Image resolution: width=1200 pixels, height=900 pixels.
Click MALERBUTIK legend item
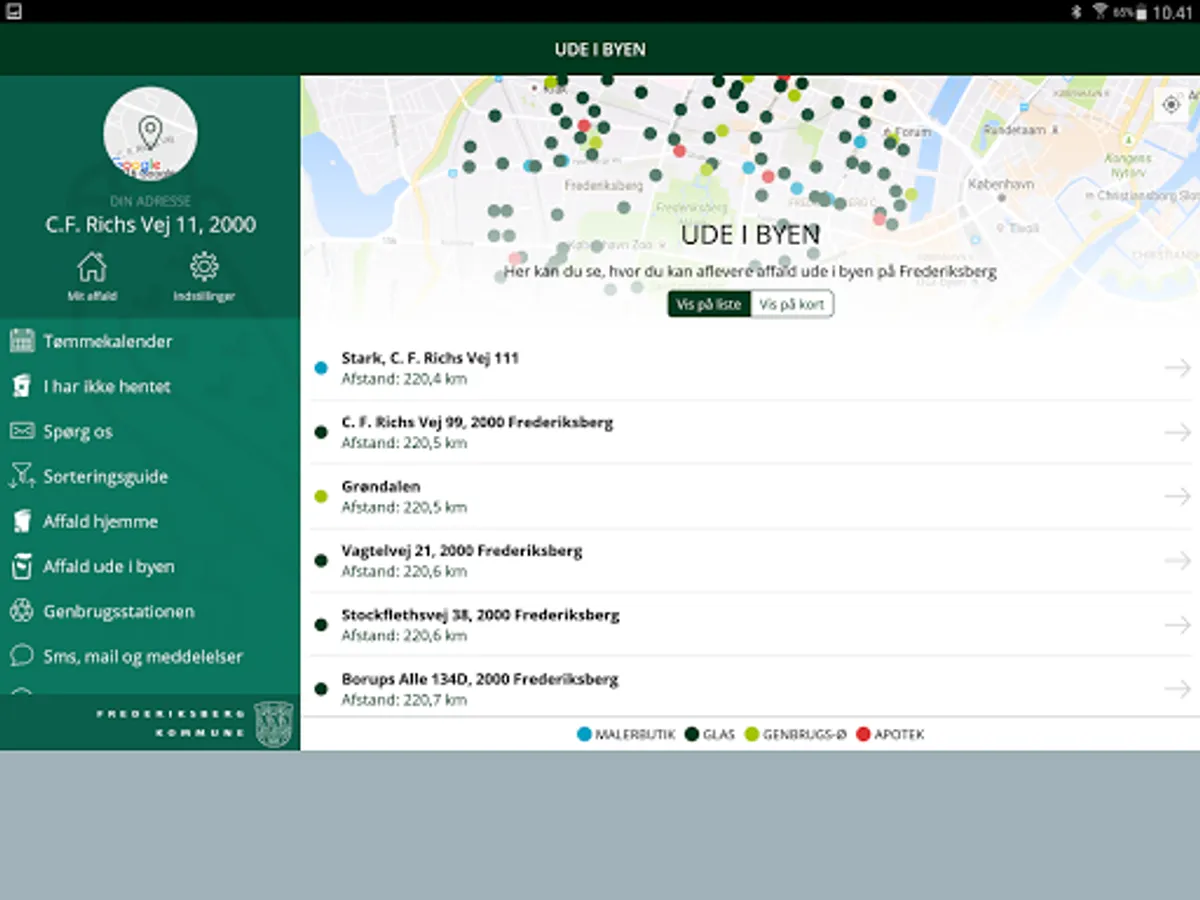626,734
